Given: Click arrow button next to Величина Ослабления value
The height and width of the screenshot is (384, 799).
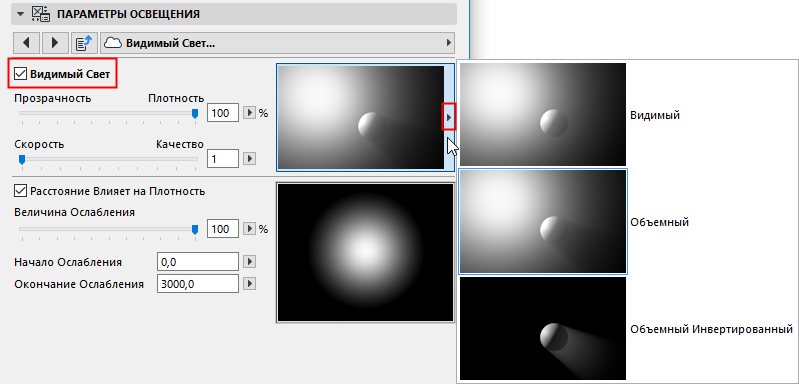Looking at the screenshot, I should coord(249,229).
